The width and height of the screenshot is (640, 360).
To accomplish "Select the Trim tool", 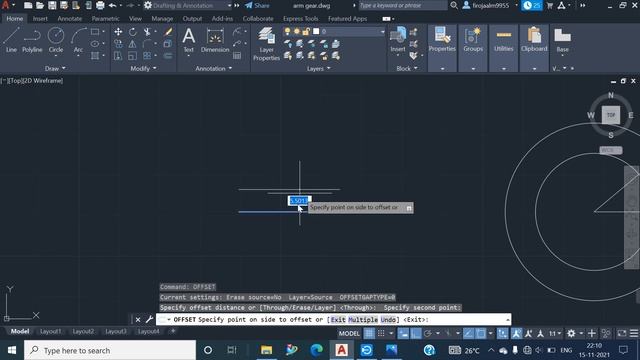I will [147, 32].
